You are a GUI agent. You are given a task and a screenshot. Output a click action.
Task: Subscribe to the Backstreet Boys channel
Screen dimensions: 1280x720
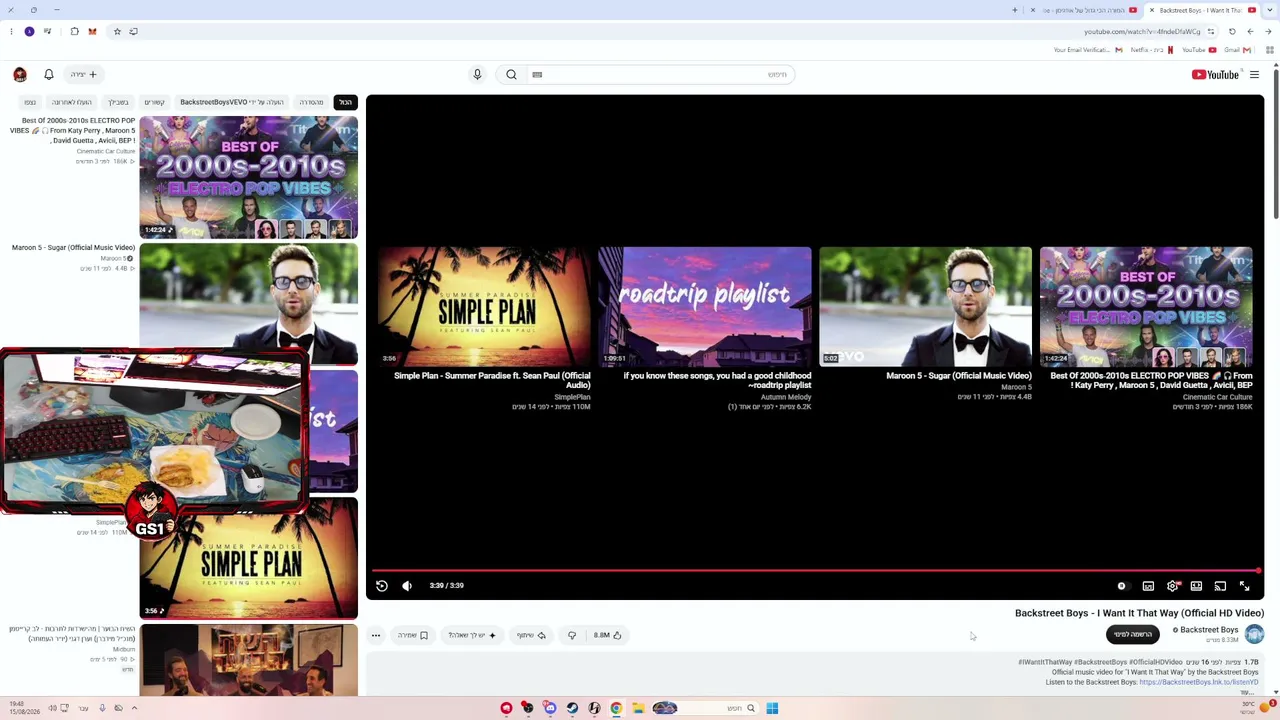click(1133, 635)
